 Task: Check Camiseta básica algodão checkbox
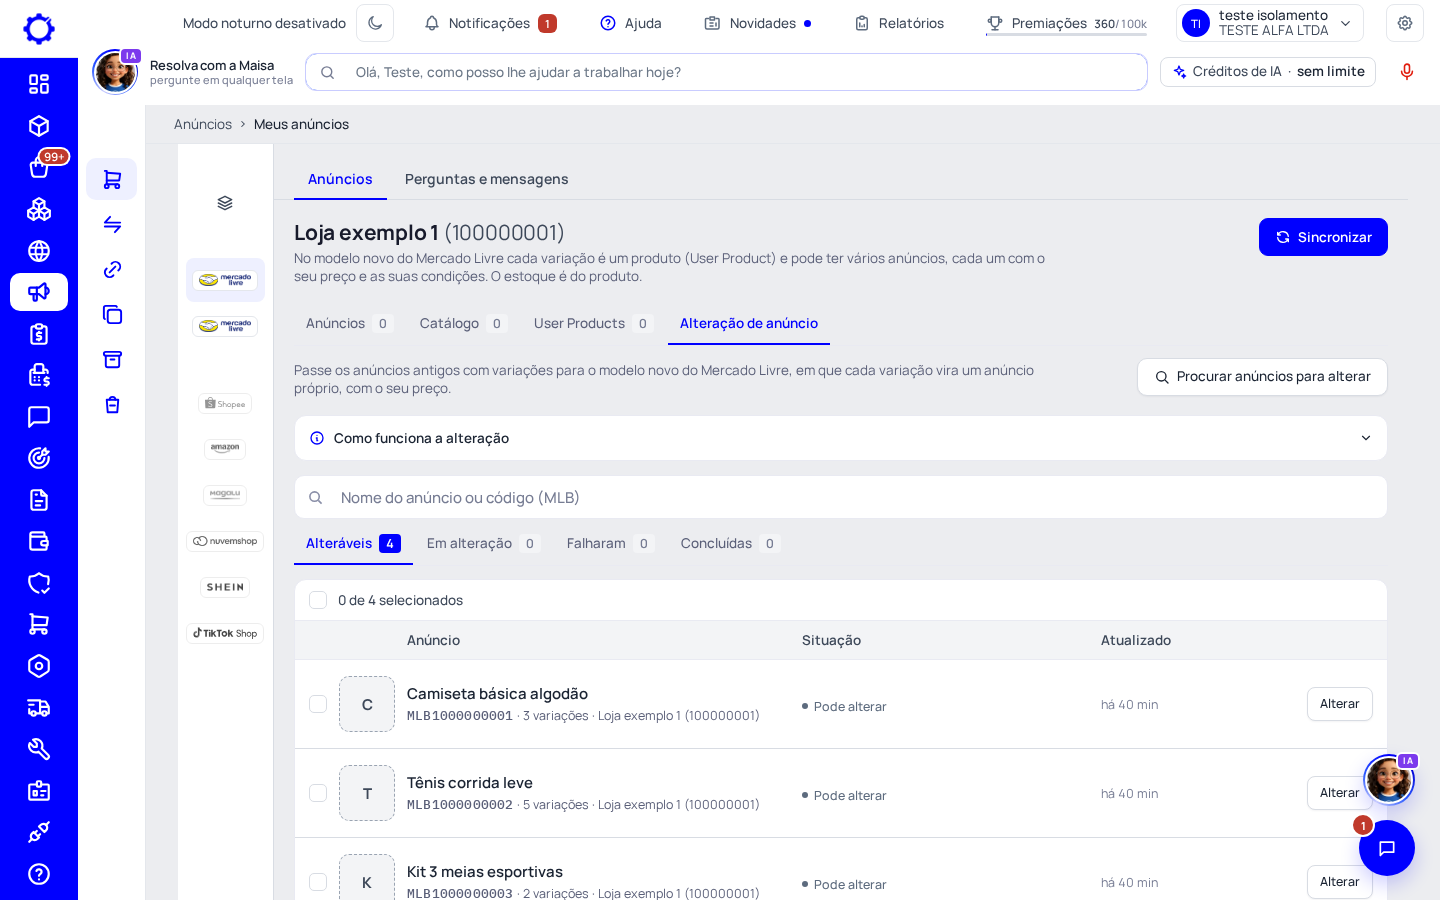click(x=318, y=704)
